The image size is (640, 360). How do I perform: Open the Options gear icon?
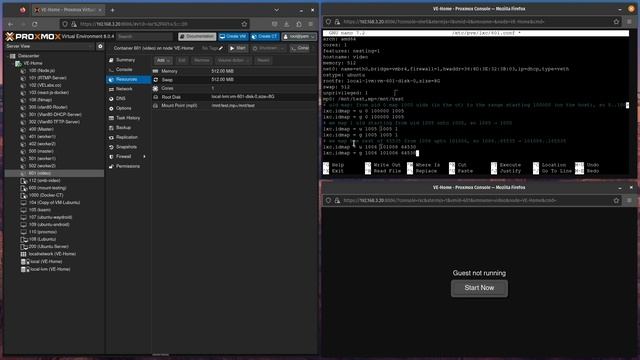point(111,109)
